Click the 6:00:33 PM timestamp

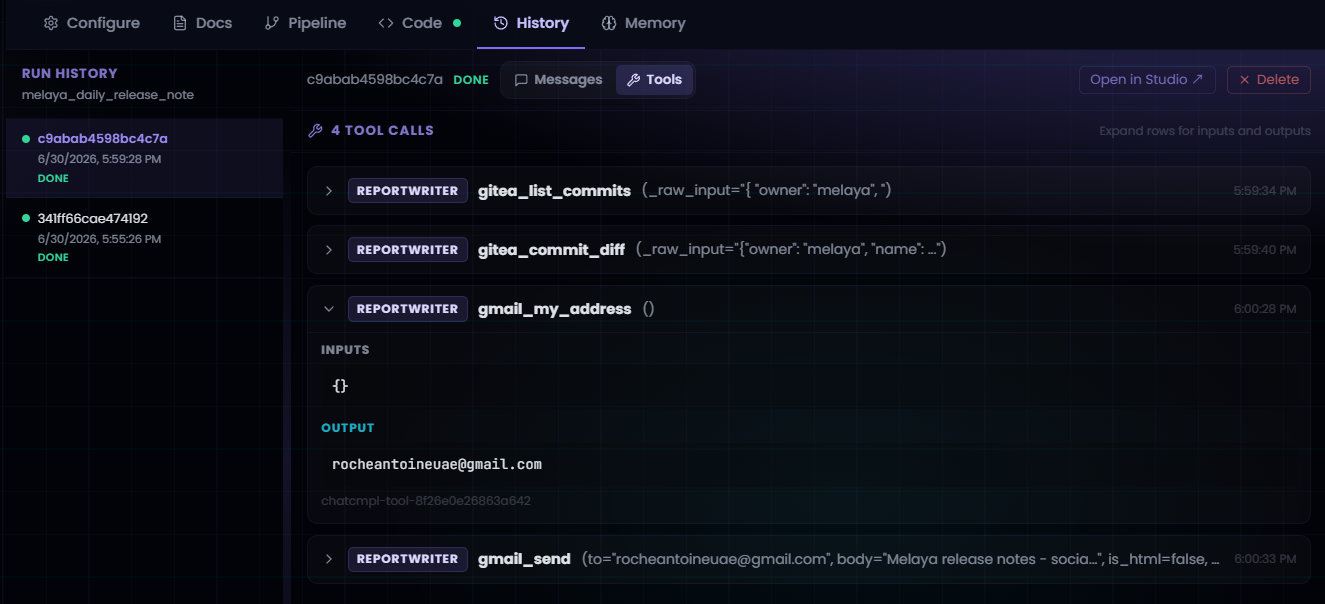tap(1264, 559)
